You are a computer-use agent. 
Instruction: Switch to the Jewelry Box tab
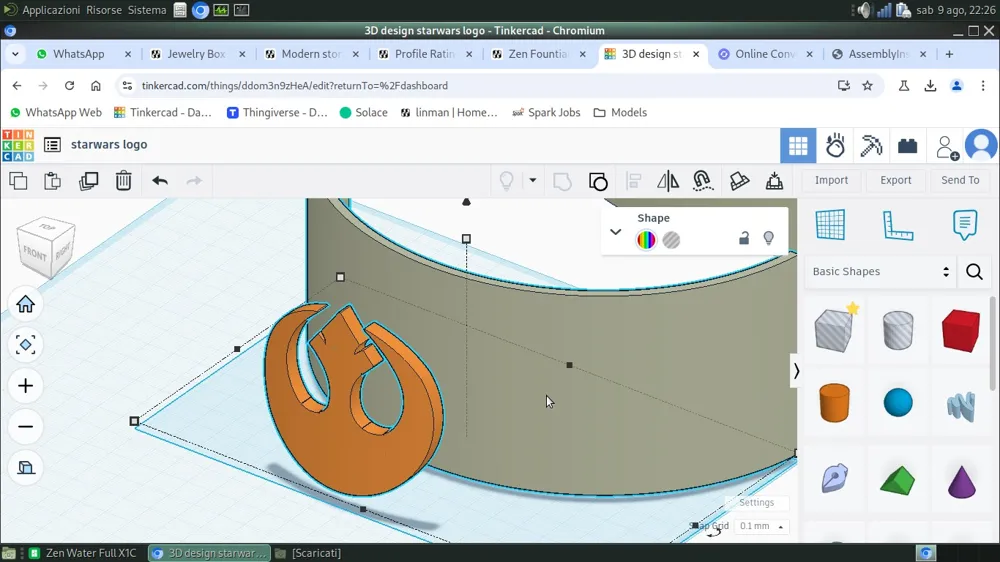tap(198, 54)
